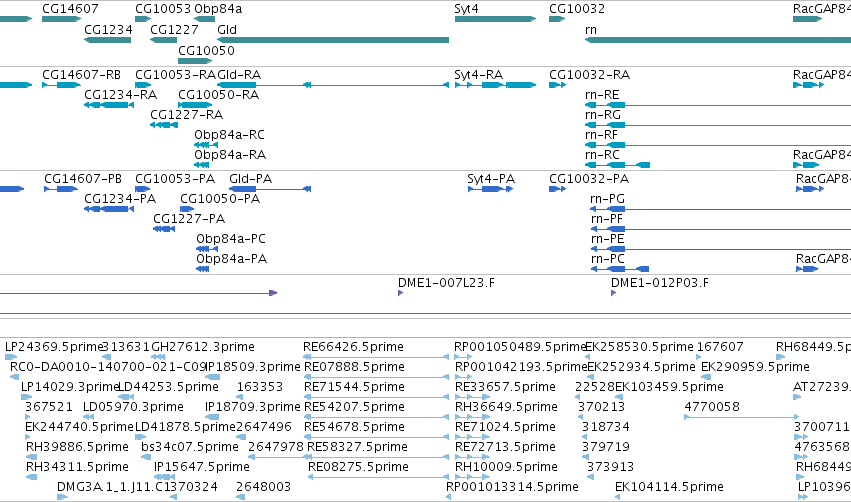Select the RE07888.5prime EST label

[354, 367]
